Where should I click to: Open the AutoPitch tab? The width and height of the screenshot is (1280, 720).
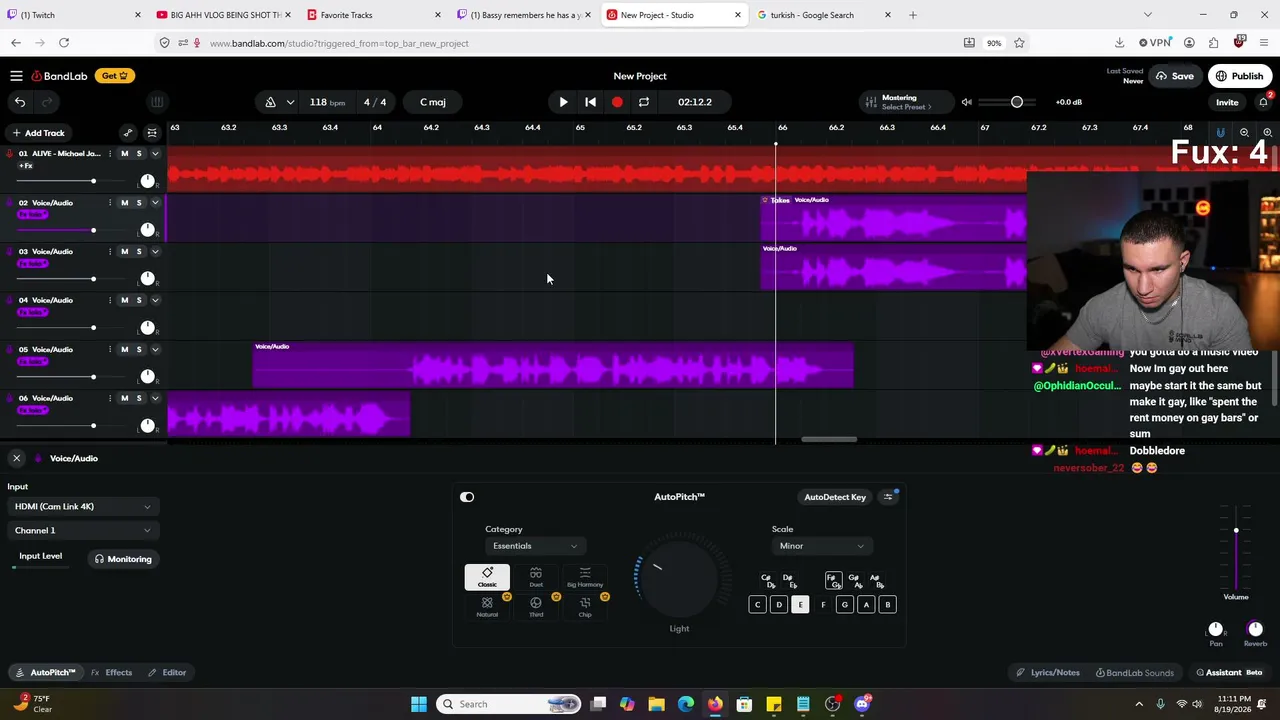[44, 673]
